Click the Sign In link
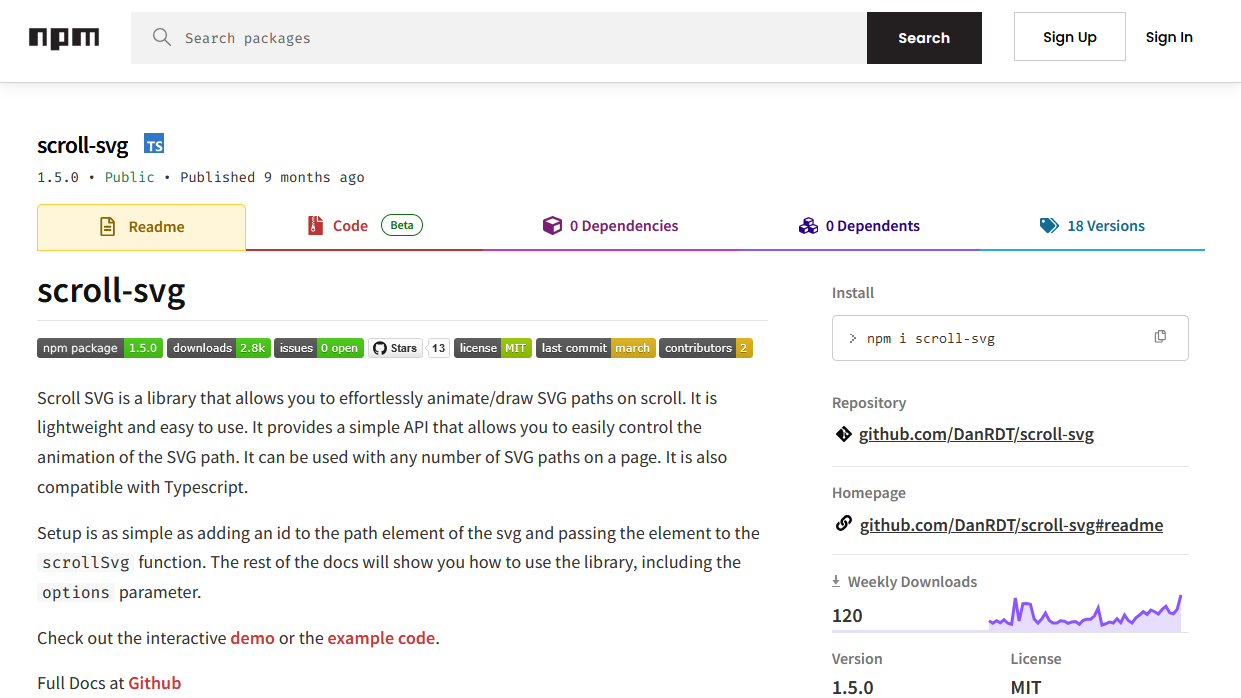The width and height of the screenshot is (1241, 698). point(1169,37)
